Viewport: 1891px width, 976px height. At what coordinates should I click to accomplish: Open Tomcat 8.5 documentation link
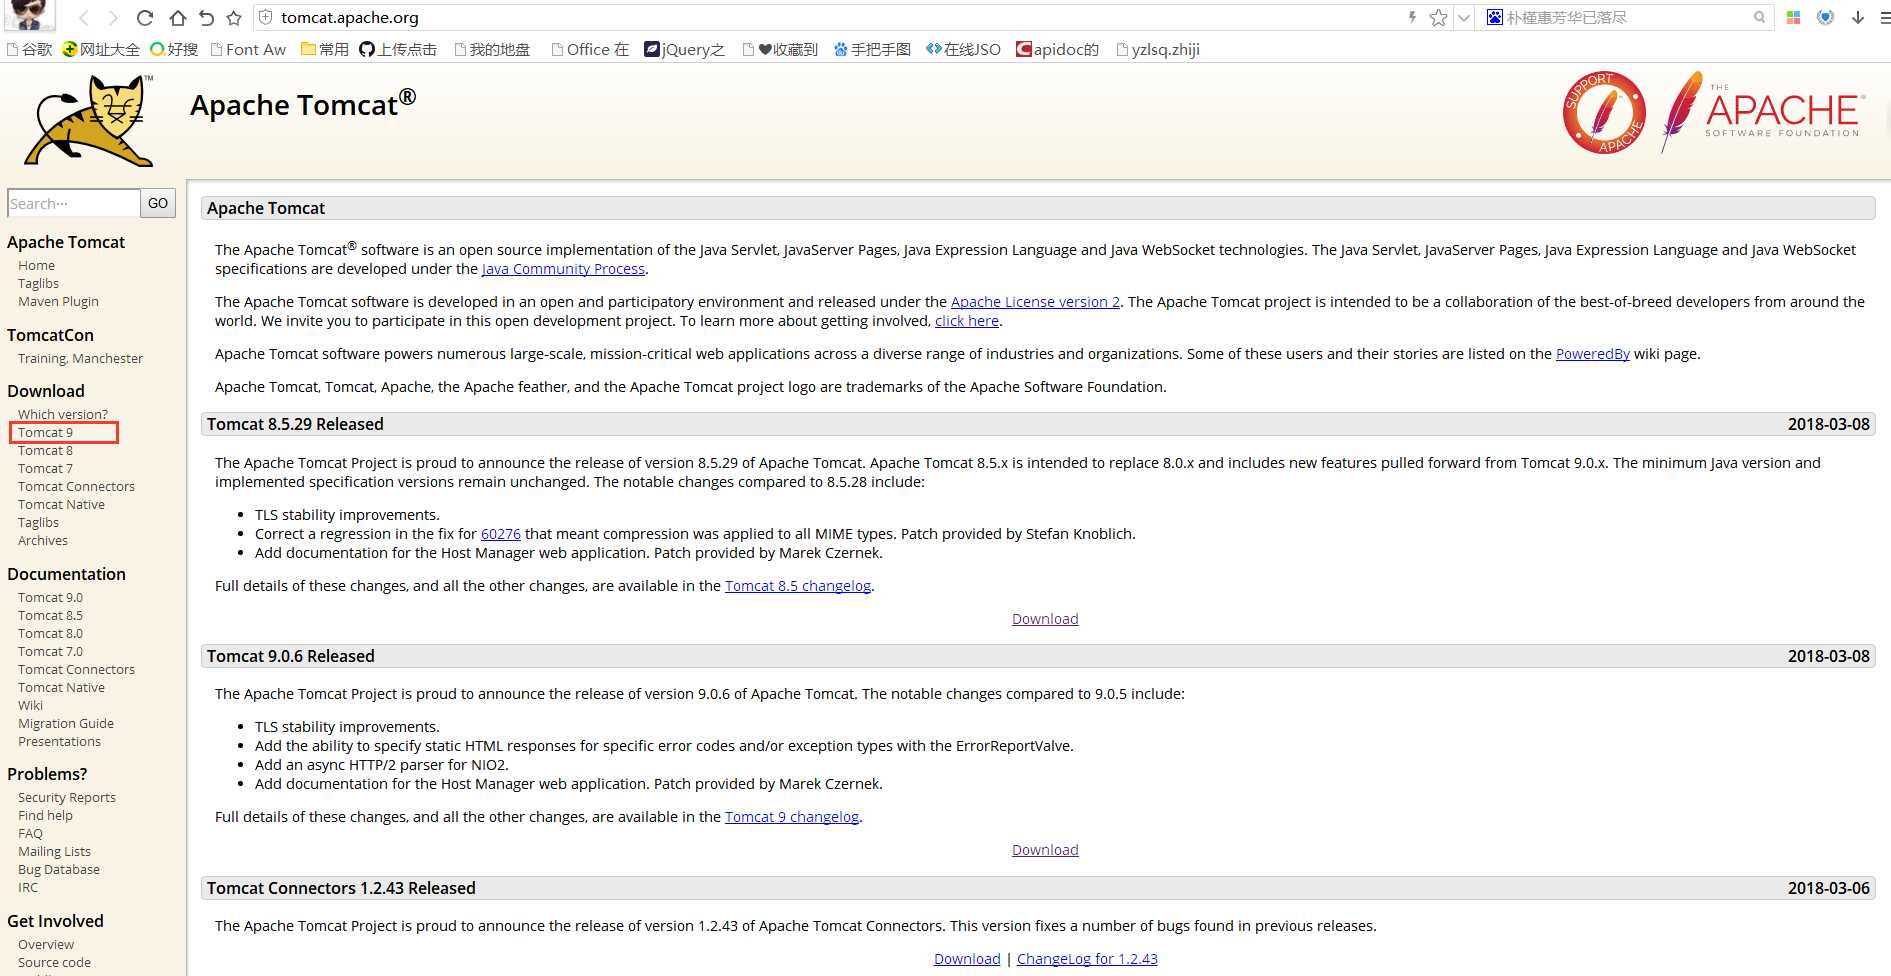click(x=50, y=616)
